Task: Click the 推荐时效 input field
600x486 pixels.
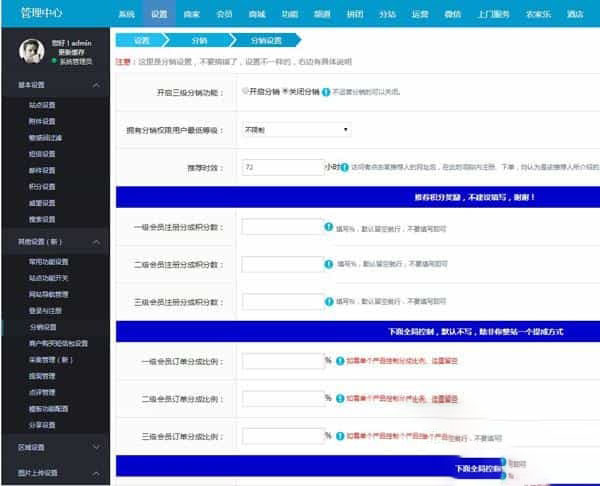Action: click(281, 167)
